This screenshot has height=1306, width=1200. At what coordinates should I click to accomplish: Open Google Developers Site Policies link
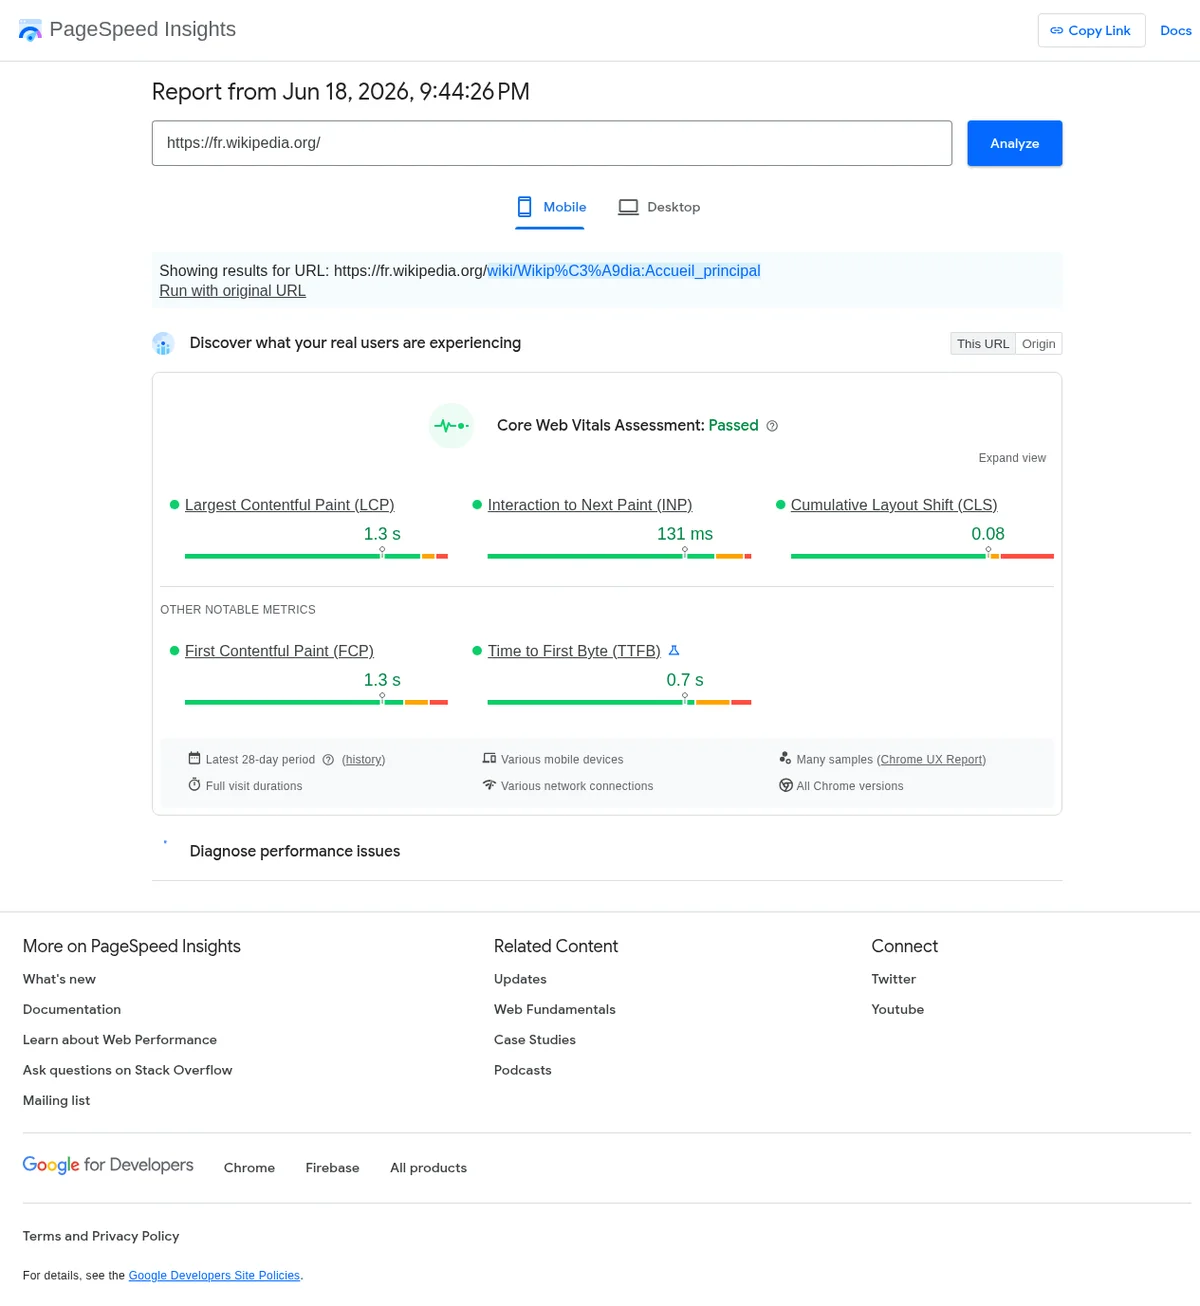214,1275
